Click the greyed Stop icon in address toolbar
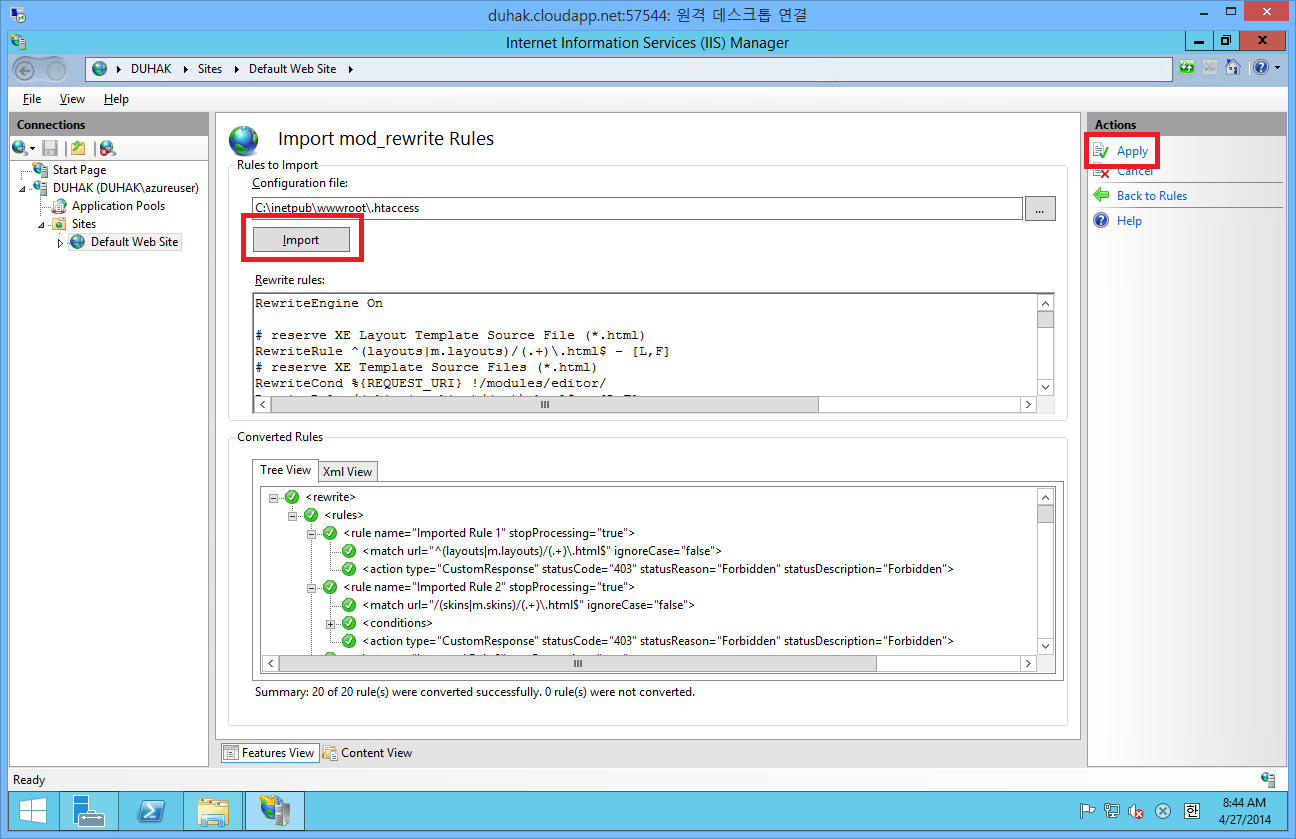 (1210, 68)
